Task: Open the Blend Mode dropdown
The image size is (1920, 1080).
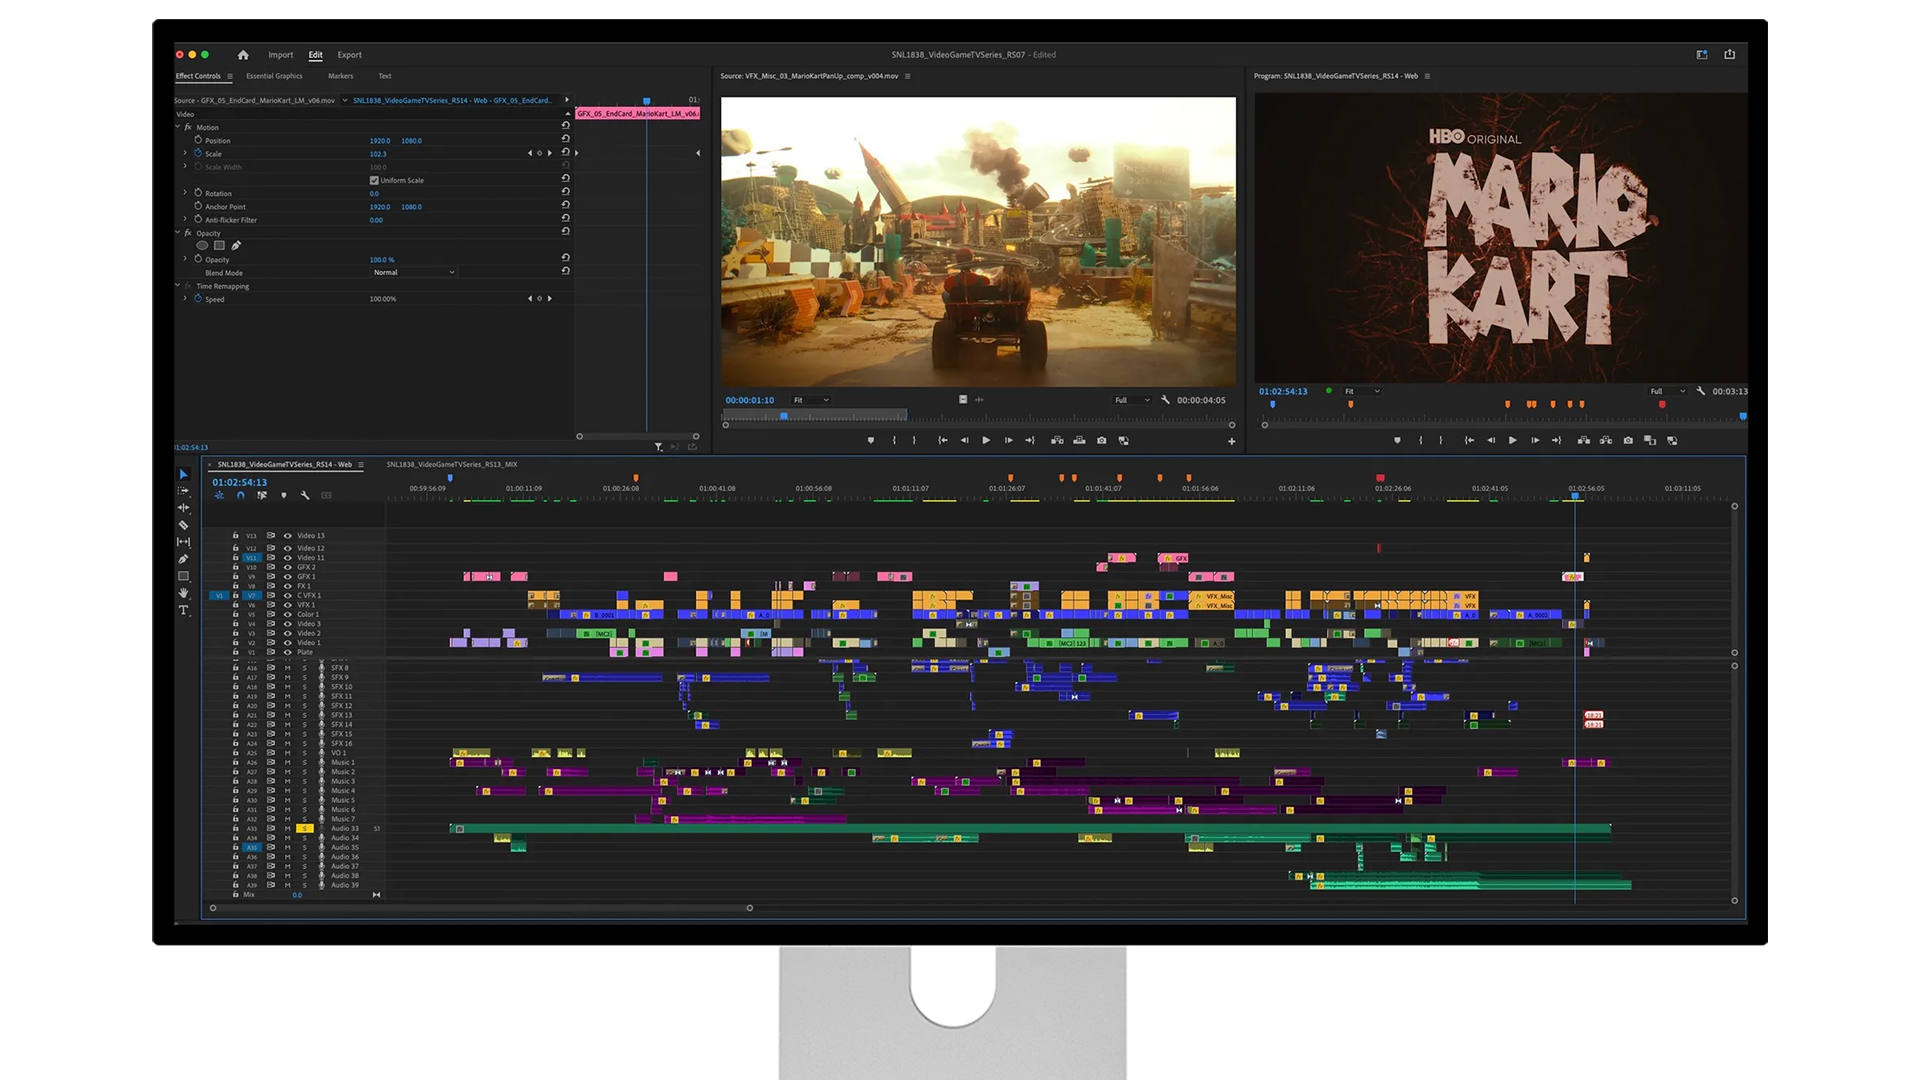Action: coord(413,272)
